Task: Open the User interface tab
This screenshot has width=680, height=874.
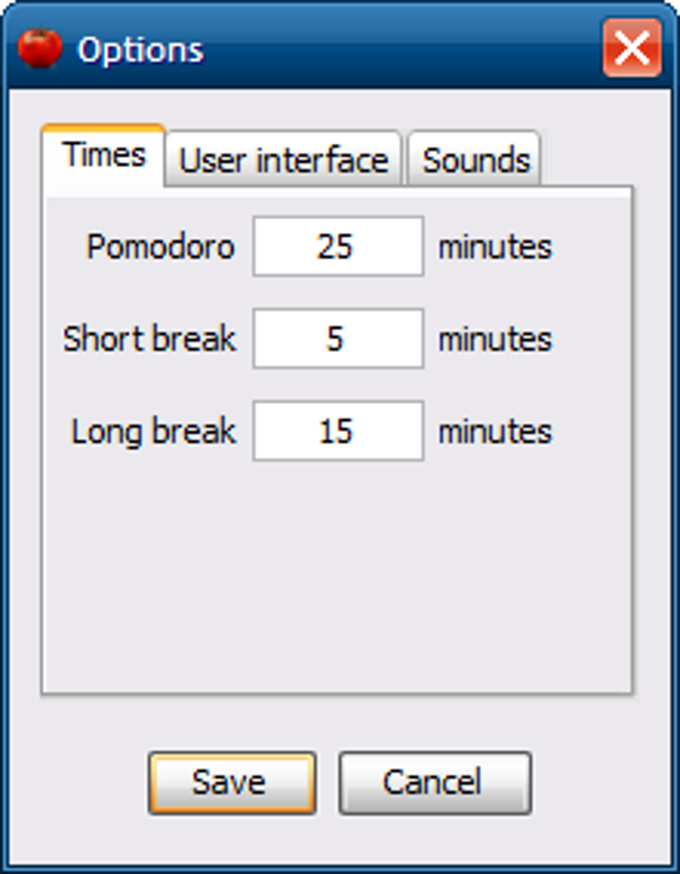Action: 283,160
